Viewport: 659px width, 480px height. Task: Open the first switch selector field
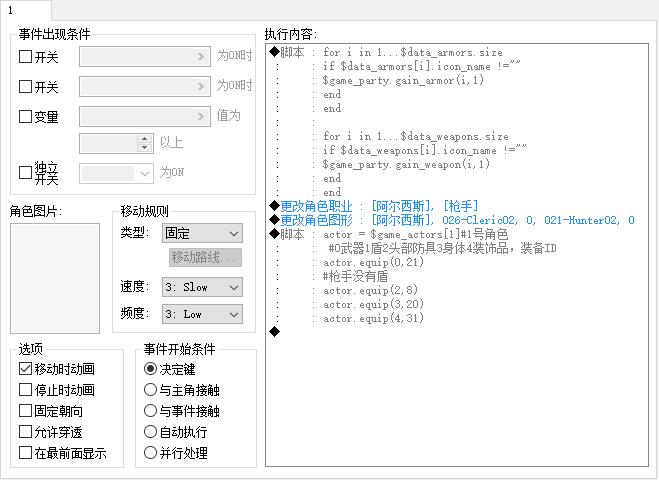pos(145,56)
